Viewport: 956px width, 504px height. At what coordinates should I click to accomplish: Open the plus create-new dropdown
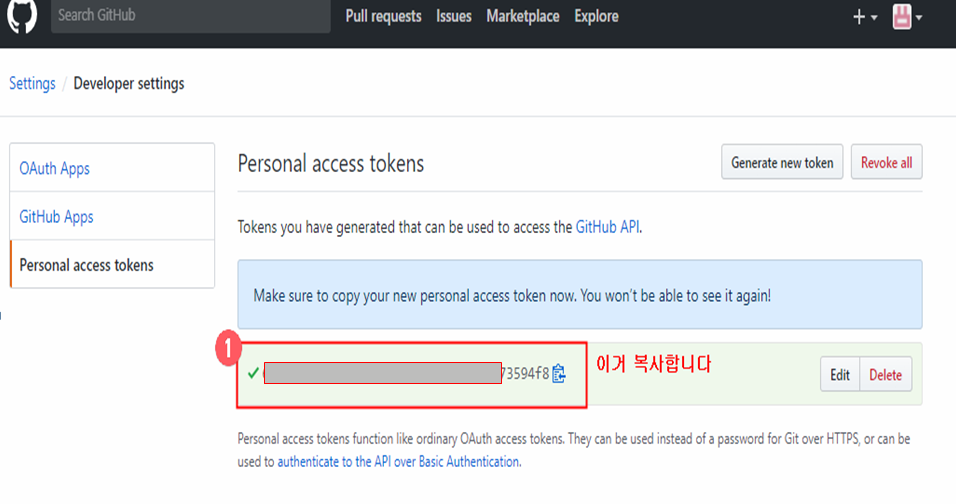(x=865, y=17)
